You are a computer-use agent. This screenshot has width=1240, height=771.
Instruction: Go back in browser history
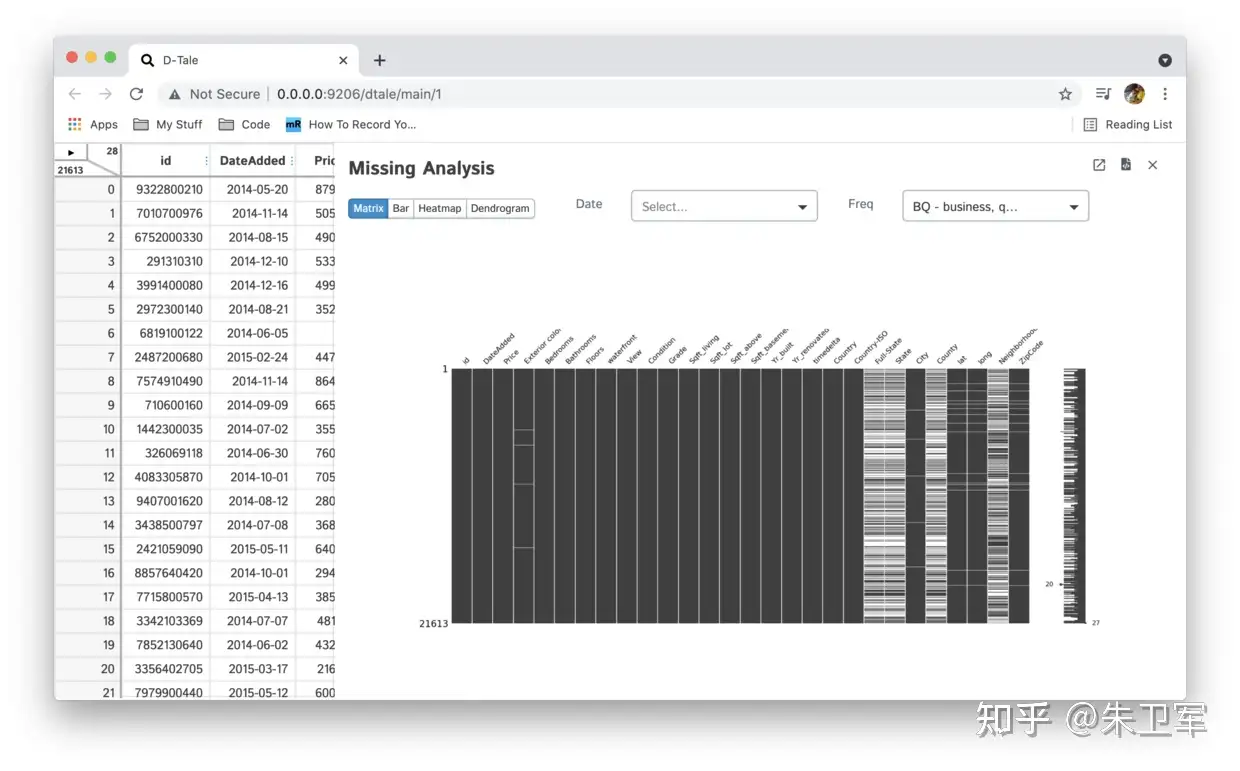(x=75, y=94)
